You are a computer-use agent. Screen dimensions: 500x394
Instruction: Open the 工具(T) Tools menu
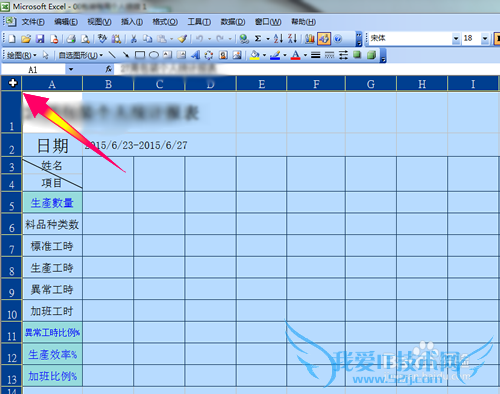tap(199, 22)
